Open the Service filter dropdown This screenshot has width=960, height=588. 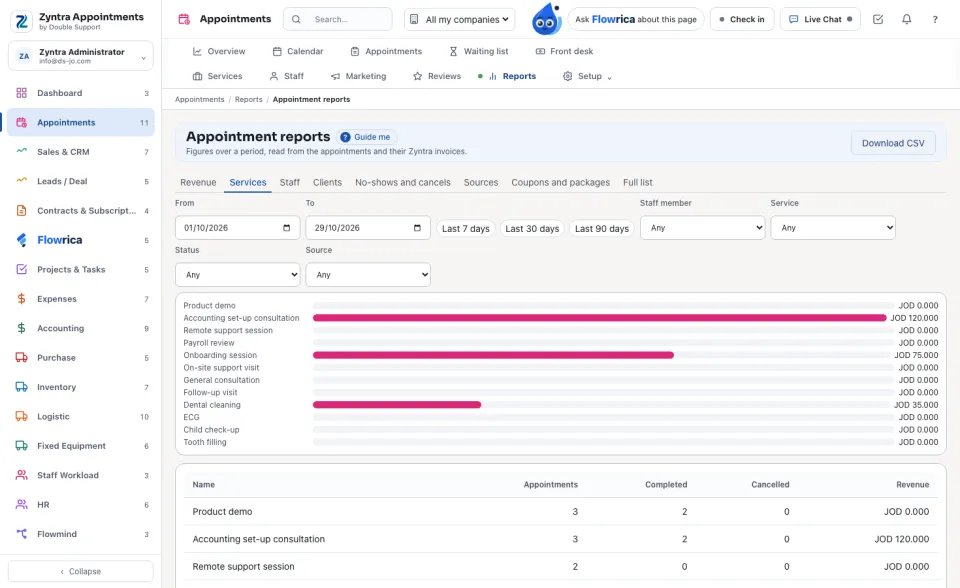coord(833,228)
